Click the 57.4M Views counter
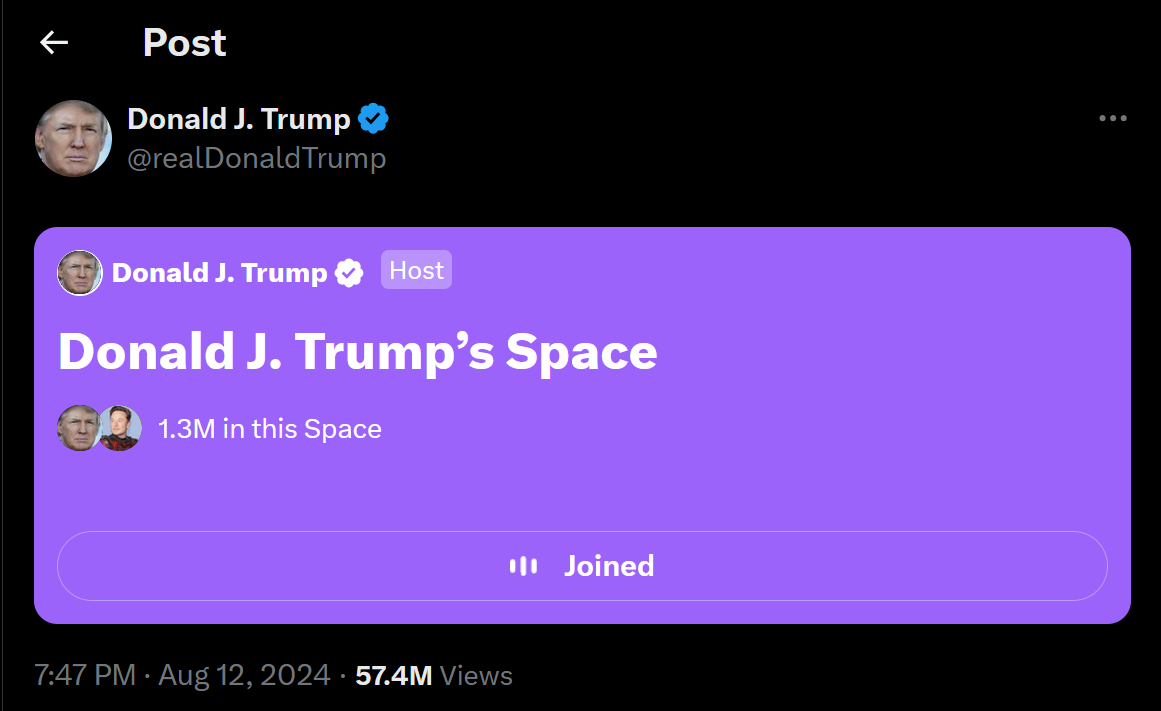The width and height of the screenshot is (1161, 711). [x=434, y=676]
